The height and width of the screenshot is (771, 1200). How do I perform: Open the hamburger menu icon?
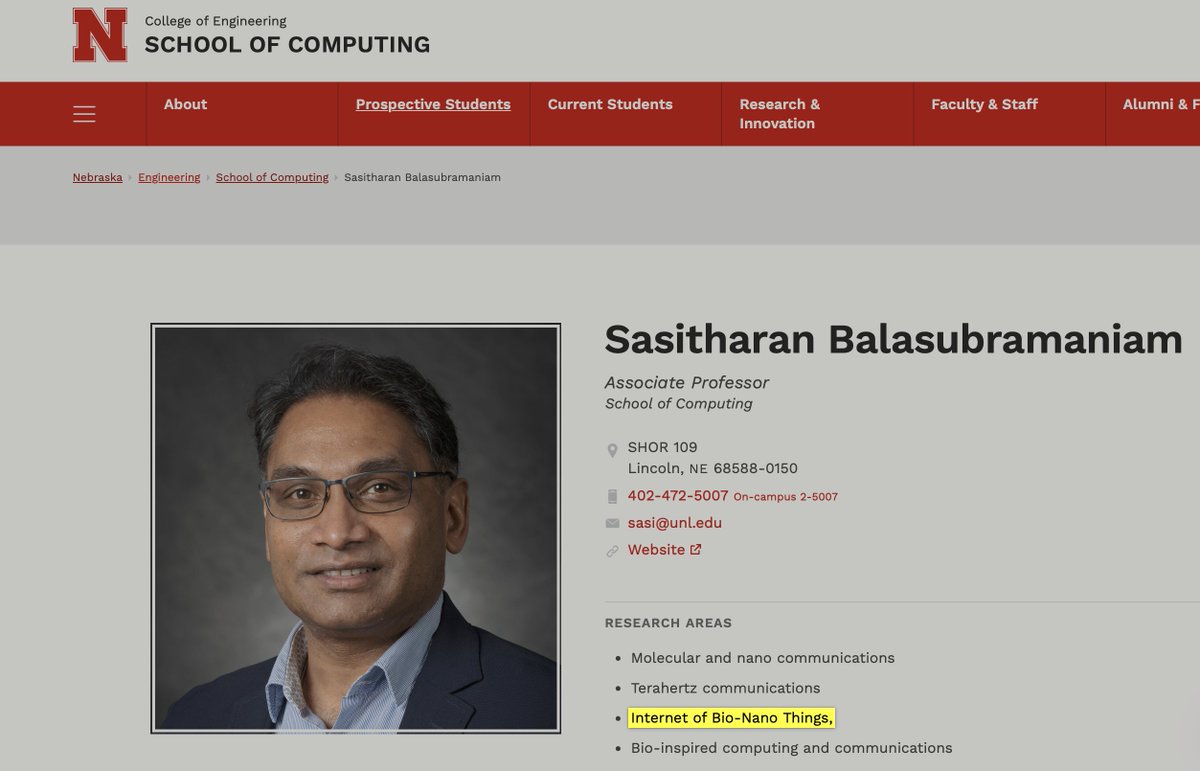click(85, 114)
